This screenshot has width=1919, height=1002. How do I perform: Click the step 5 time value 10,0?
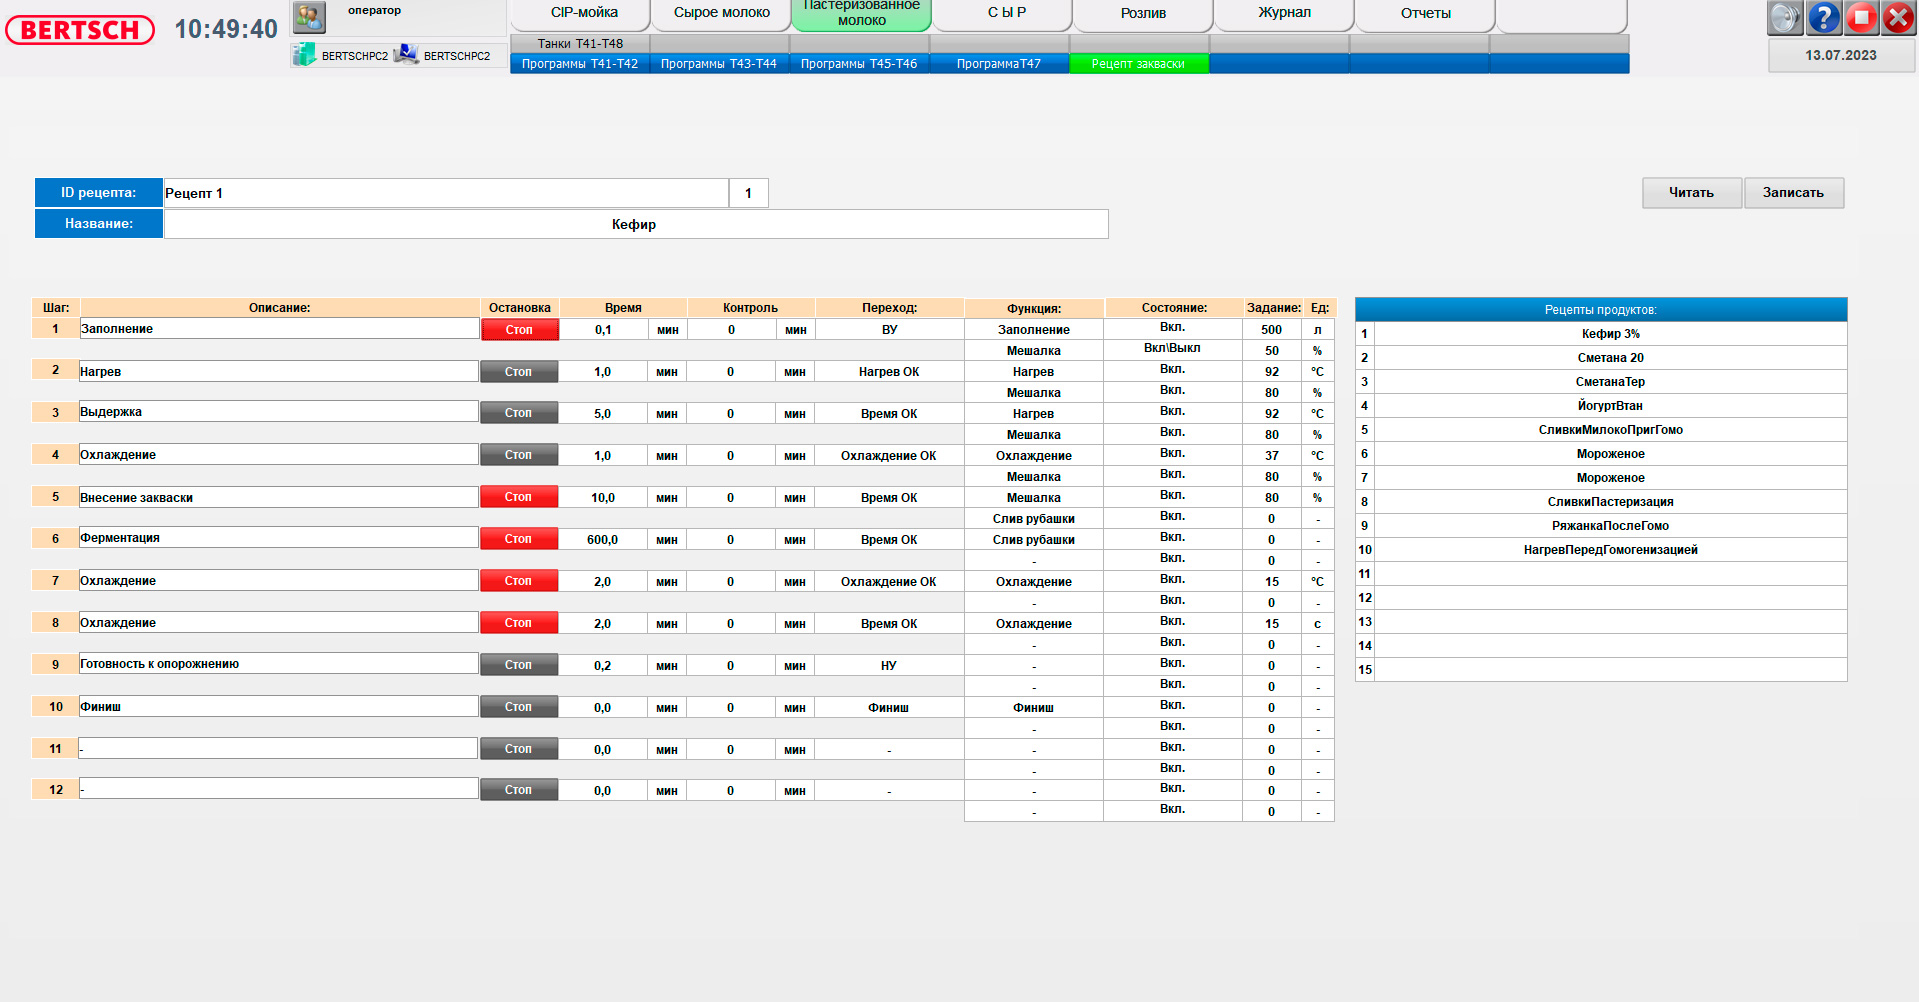602,498
